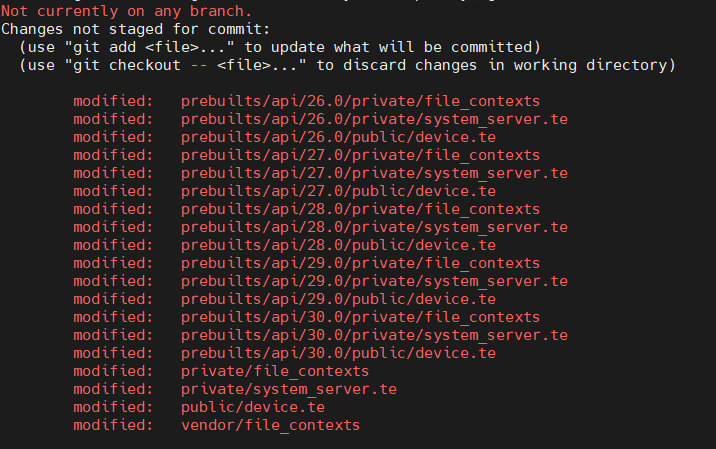
Task: Click prebuilts/api/27.0/private/system_server.te path
Action: click(374, 173)
